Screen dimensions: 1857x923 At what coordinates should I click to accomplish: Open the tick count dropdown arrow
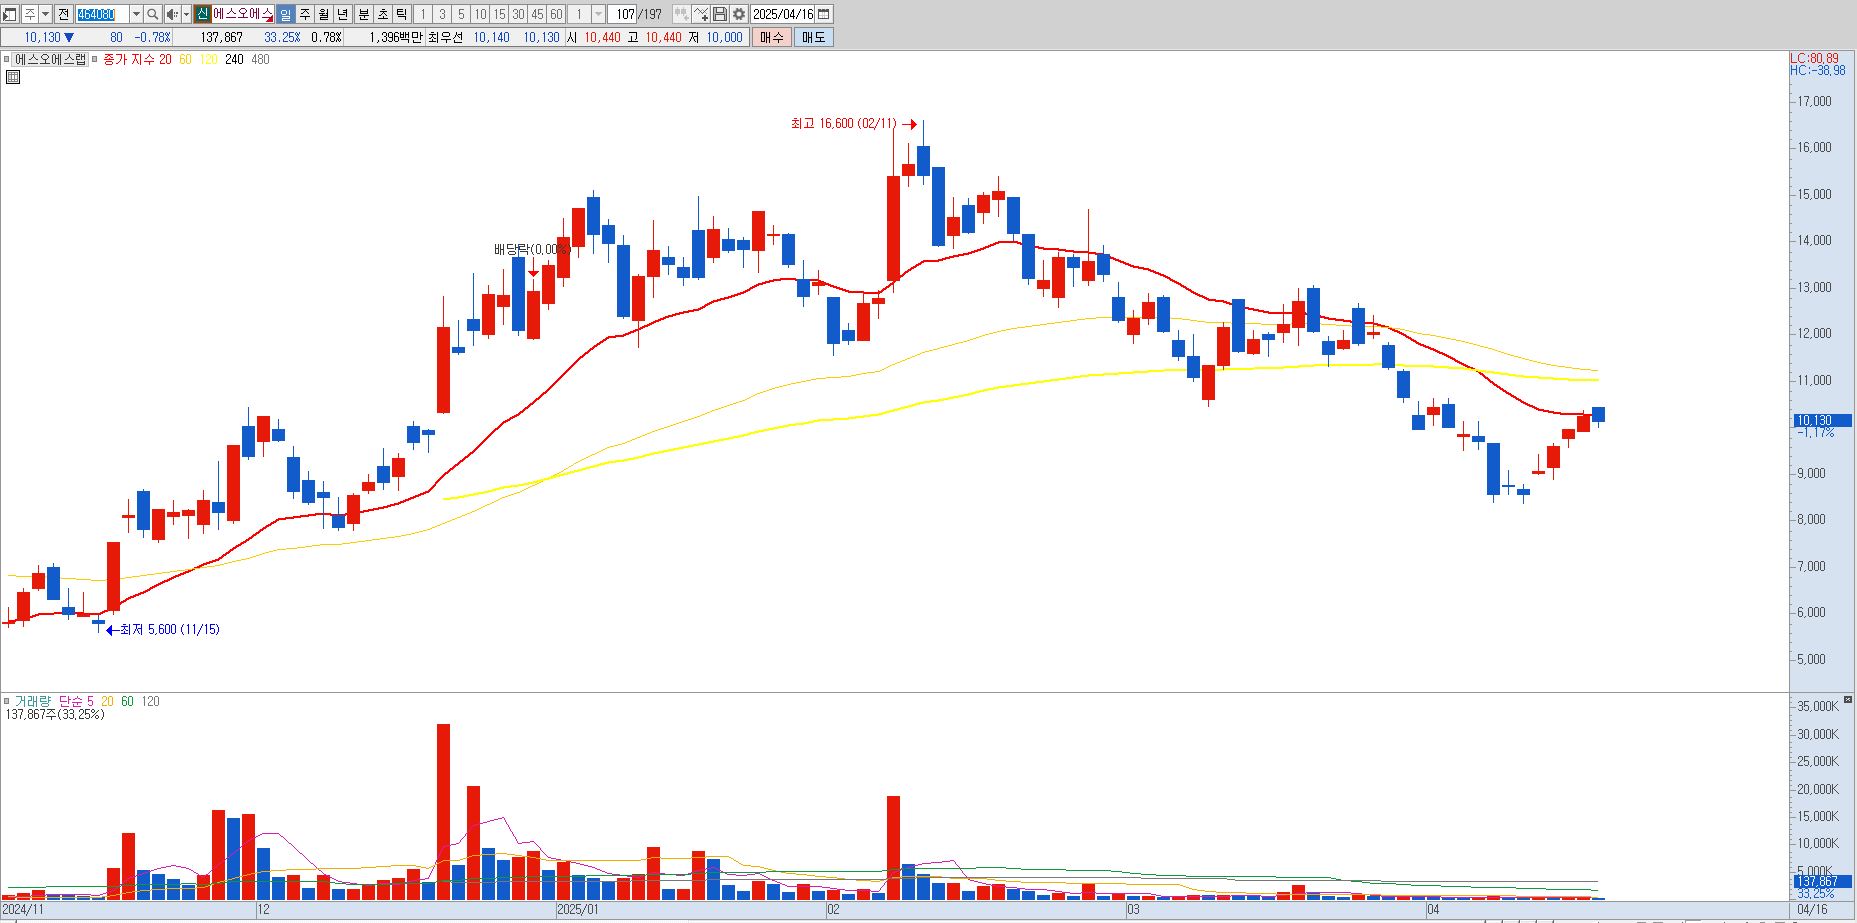point(598,14)
